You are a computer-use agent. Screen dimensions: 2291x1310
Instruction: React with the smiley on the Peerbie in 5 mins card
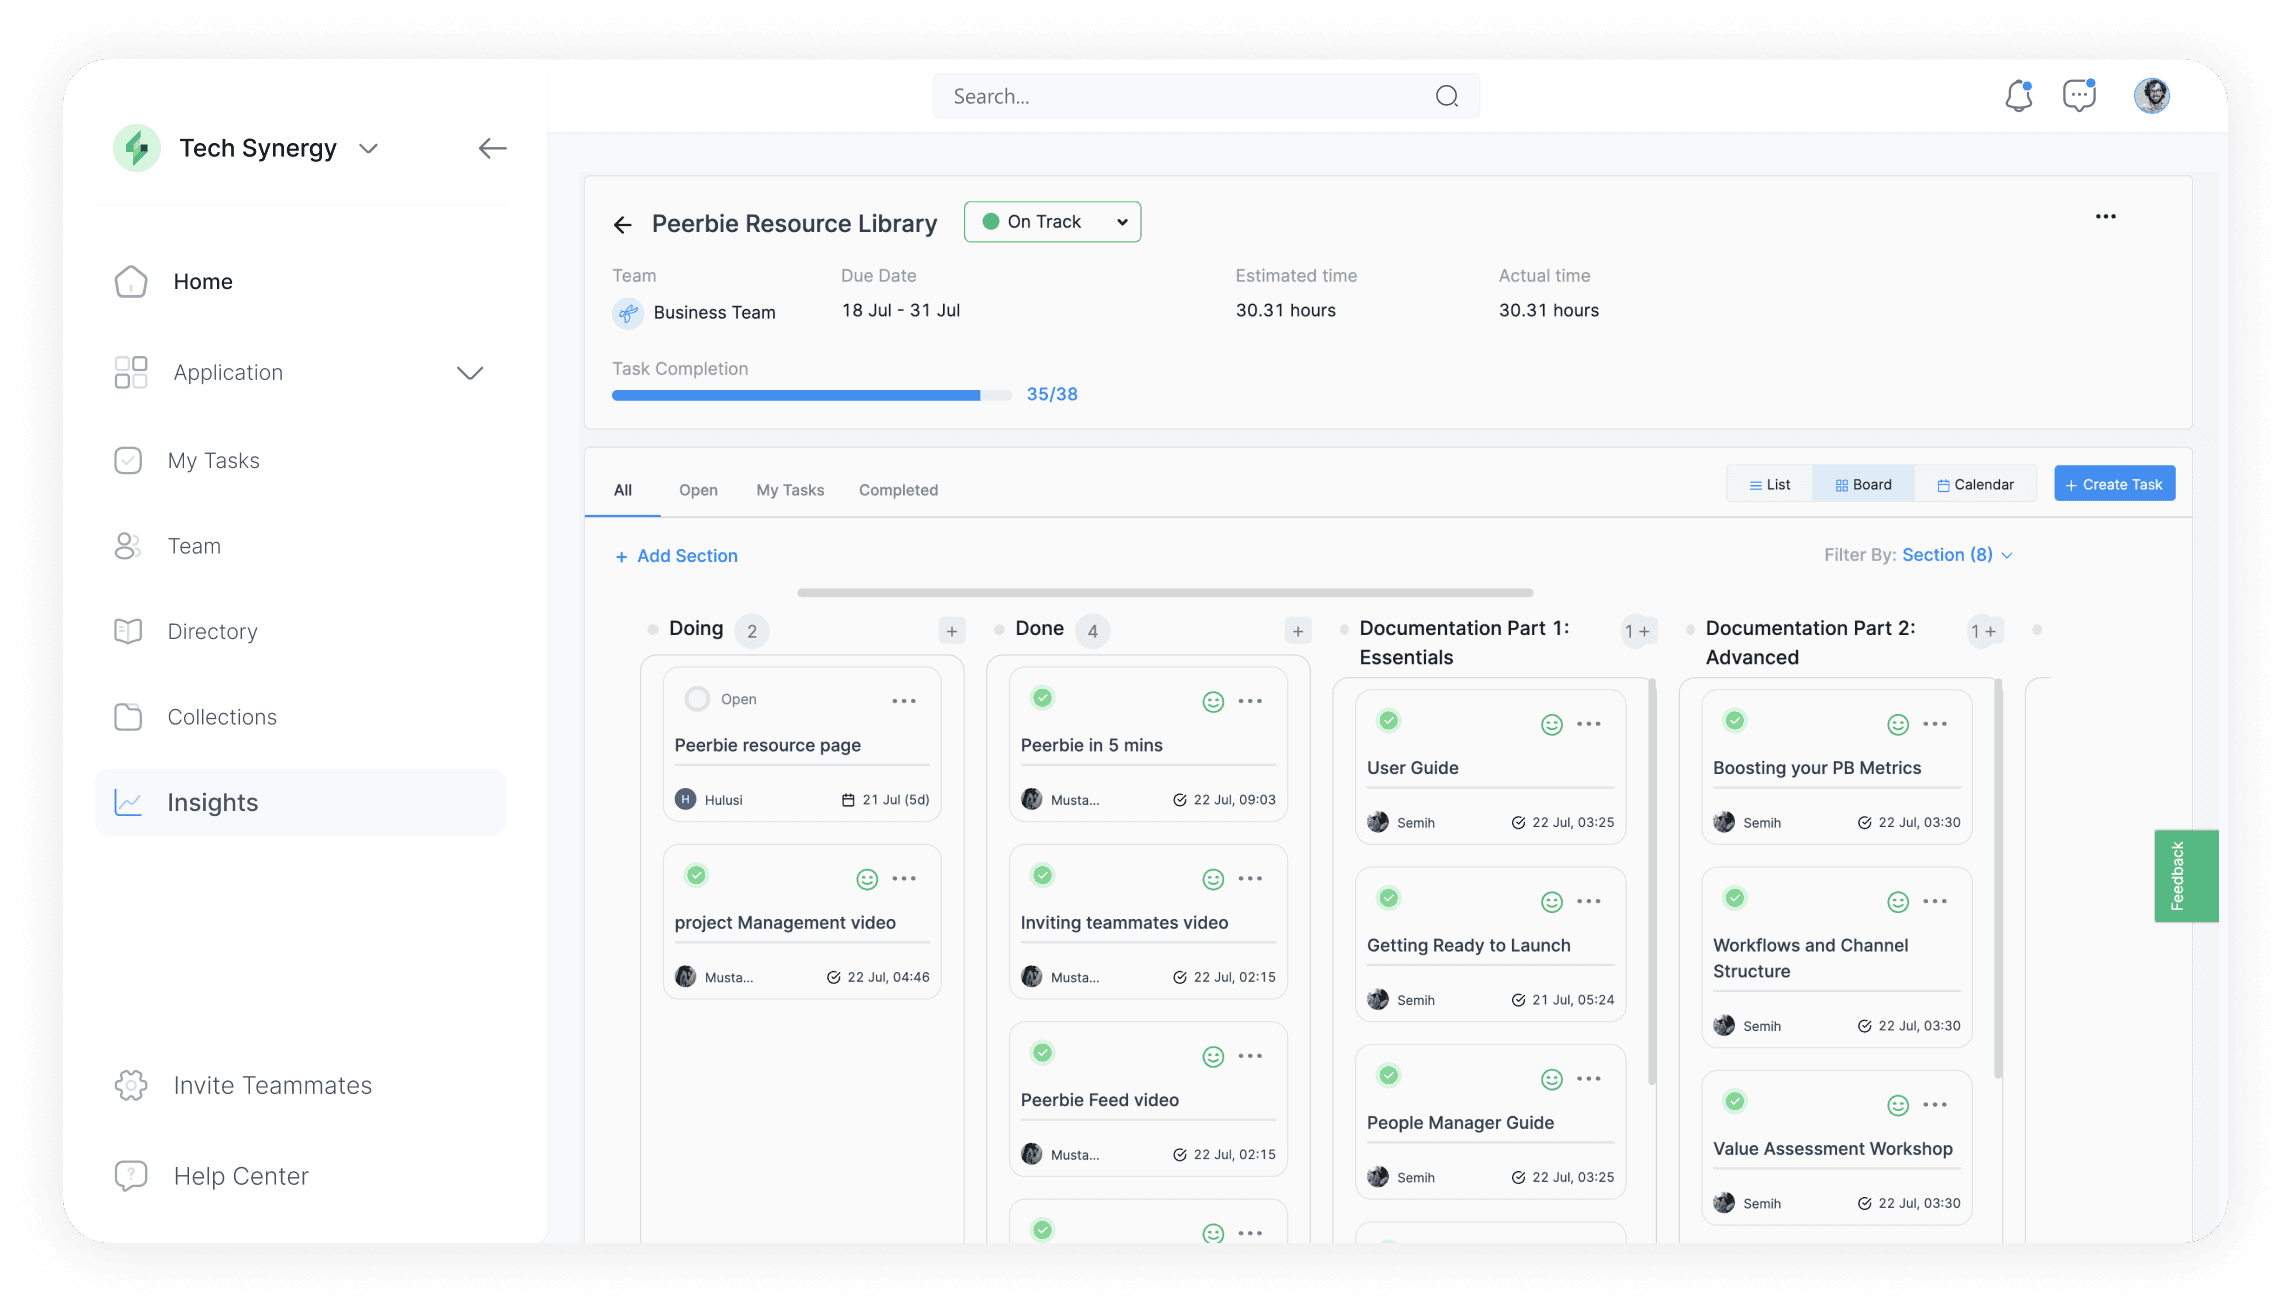coord(1213,702)
